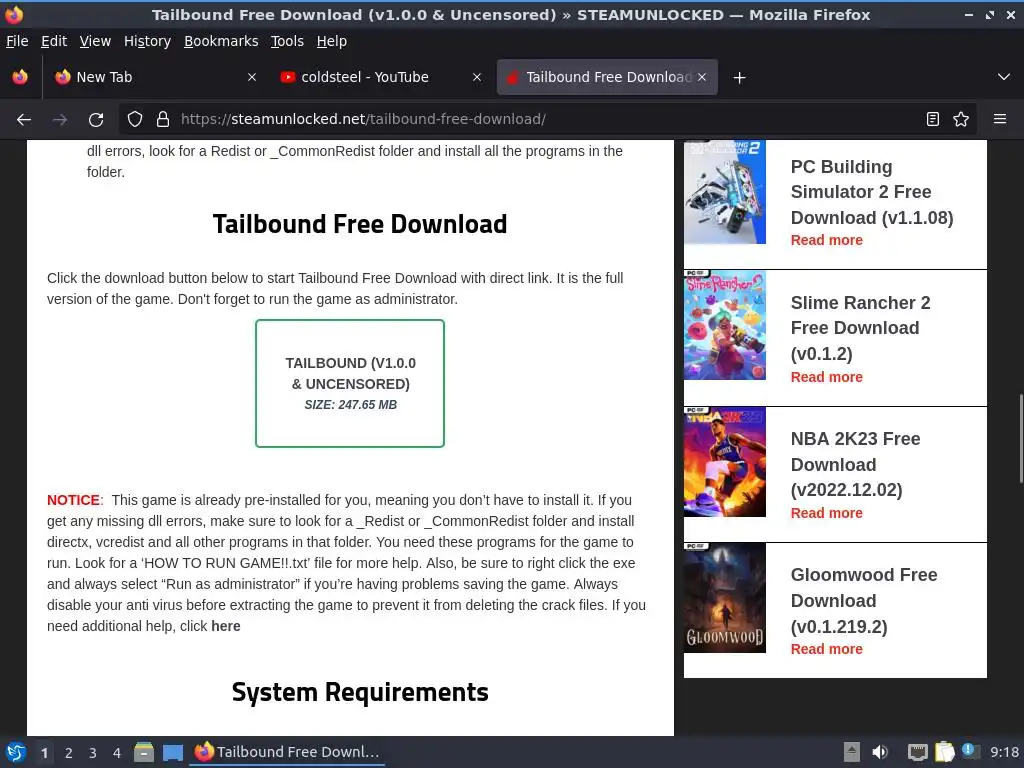Open the Edit menu
Screen dimensions: 1024x768
coord(54,41)
